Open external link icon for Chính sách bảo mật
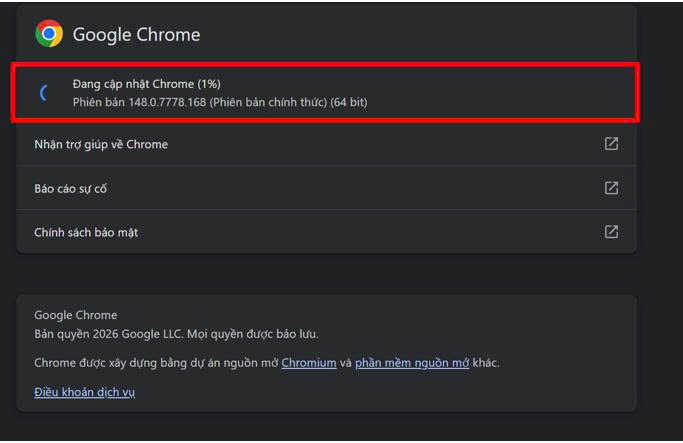The image size is (683, 443). tap(611, 232)
